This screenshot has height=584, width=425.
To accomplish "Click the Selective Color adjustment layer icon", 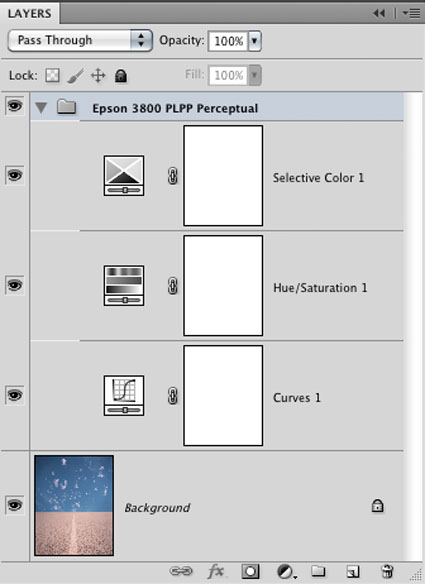I will (x=124, y=175).
